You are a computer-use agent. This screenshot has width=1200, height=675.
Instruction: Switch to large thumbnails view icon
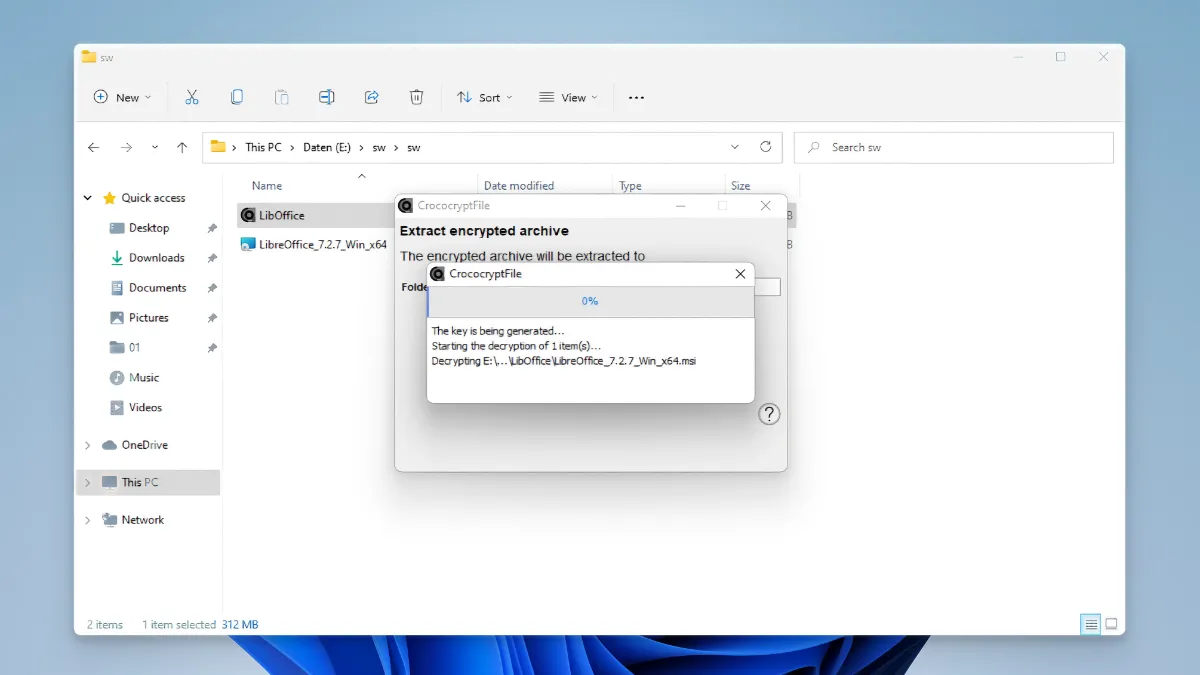coord(1110,624)
